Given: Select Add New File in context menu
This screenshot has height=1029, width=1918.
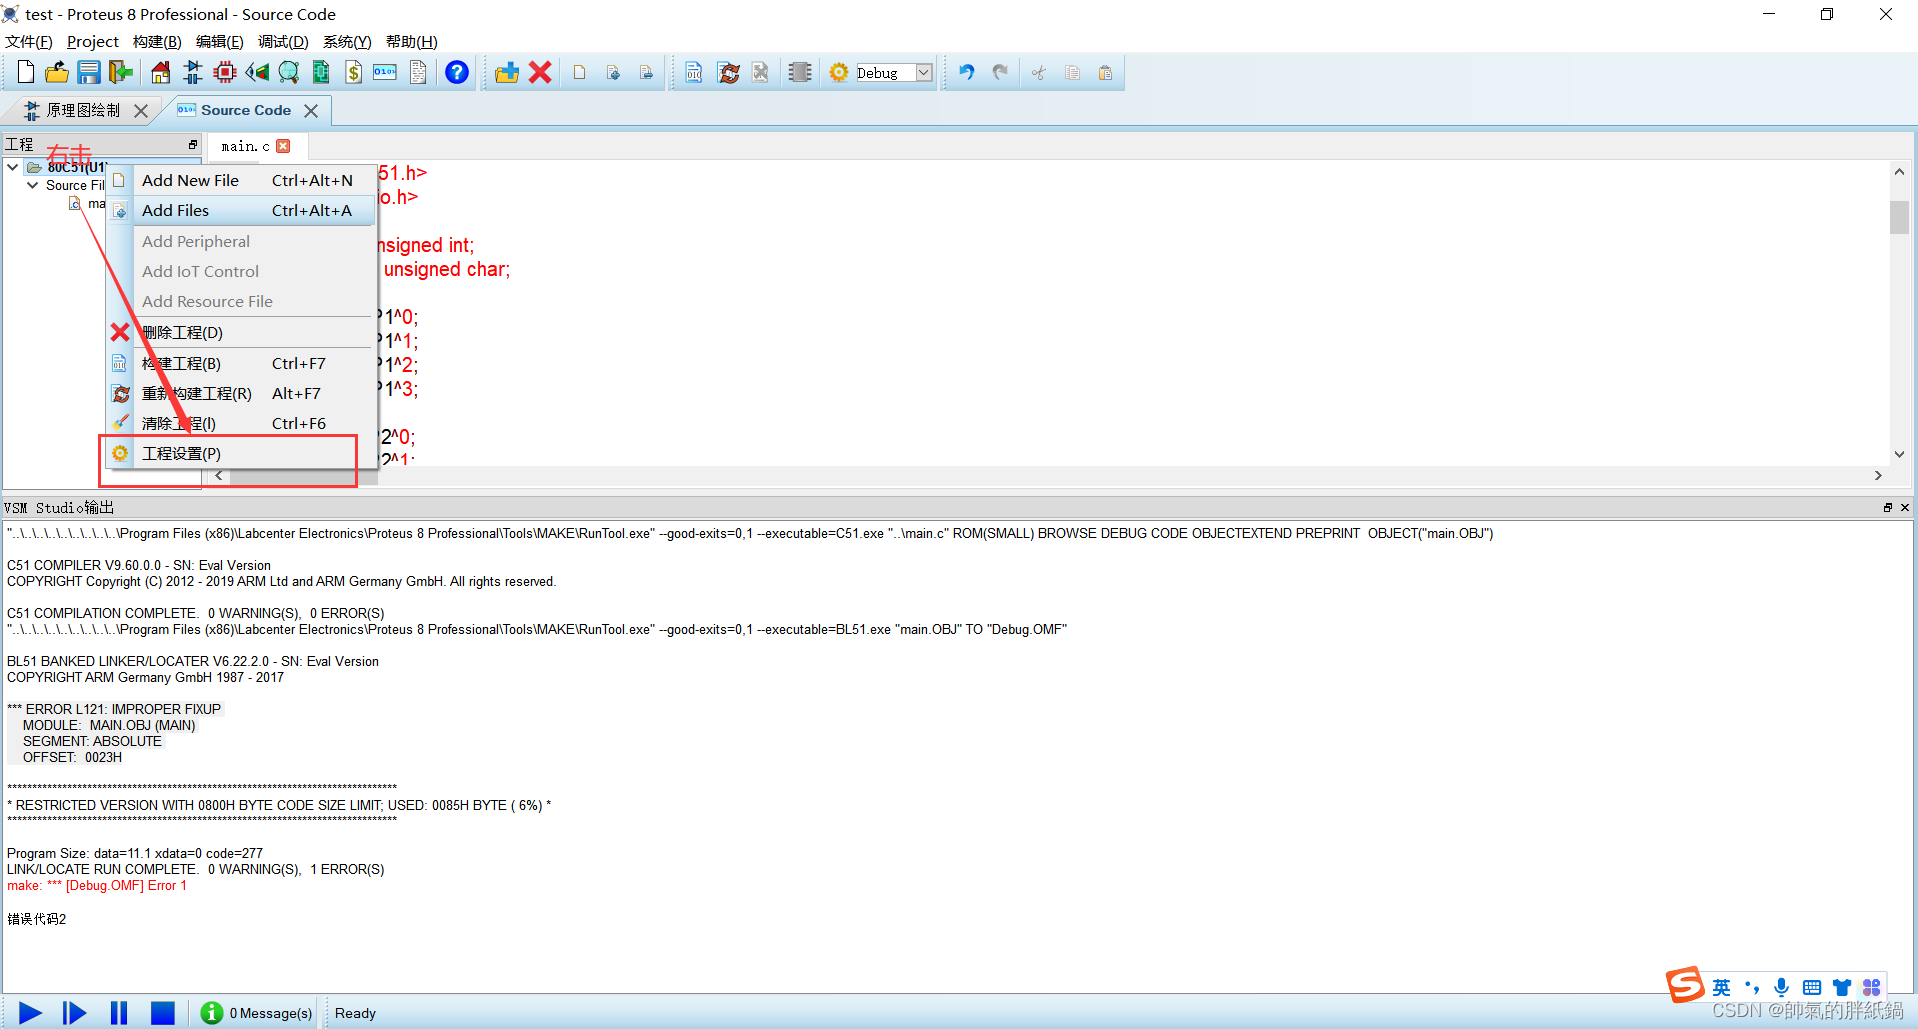Looking at the screenshot, I should 242,180.
